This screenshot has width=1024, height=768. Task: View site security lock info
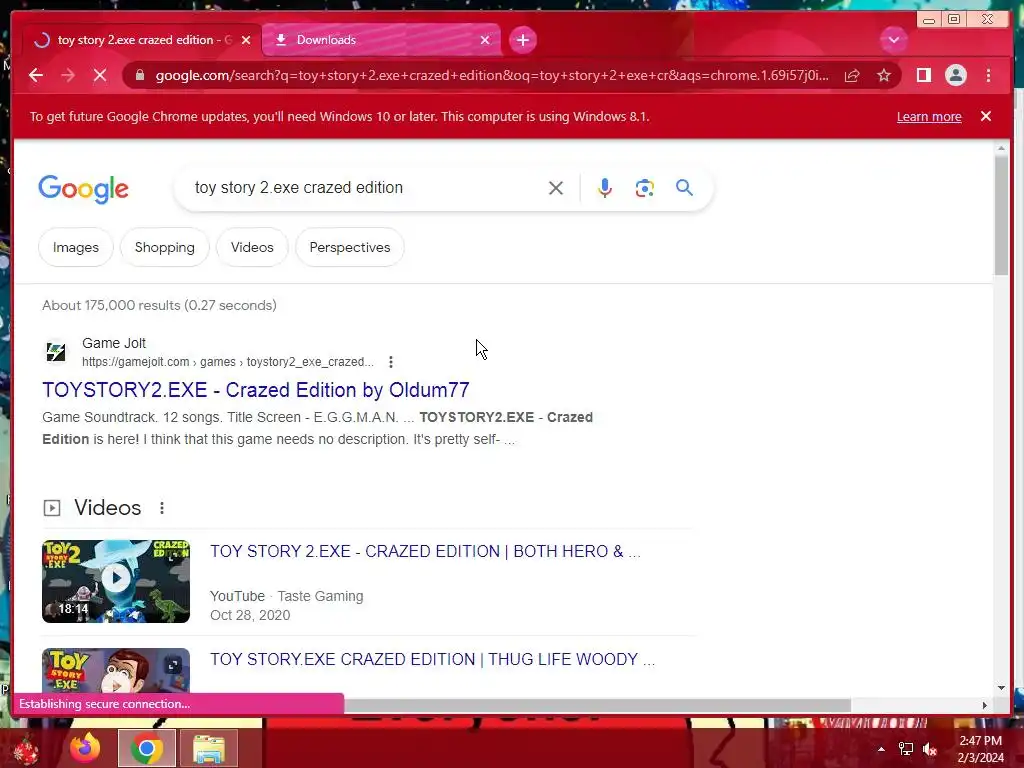coord(140,76)
